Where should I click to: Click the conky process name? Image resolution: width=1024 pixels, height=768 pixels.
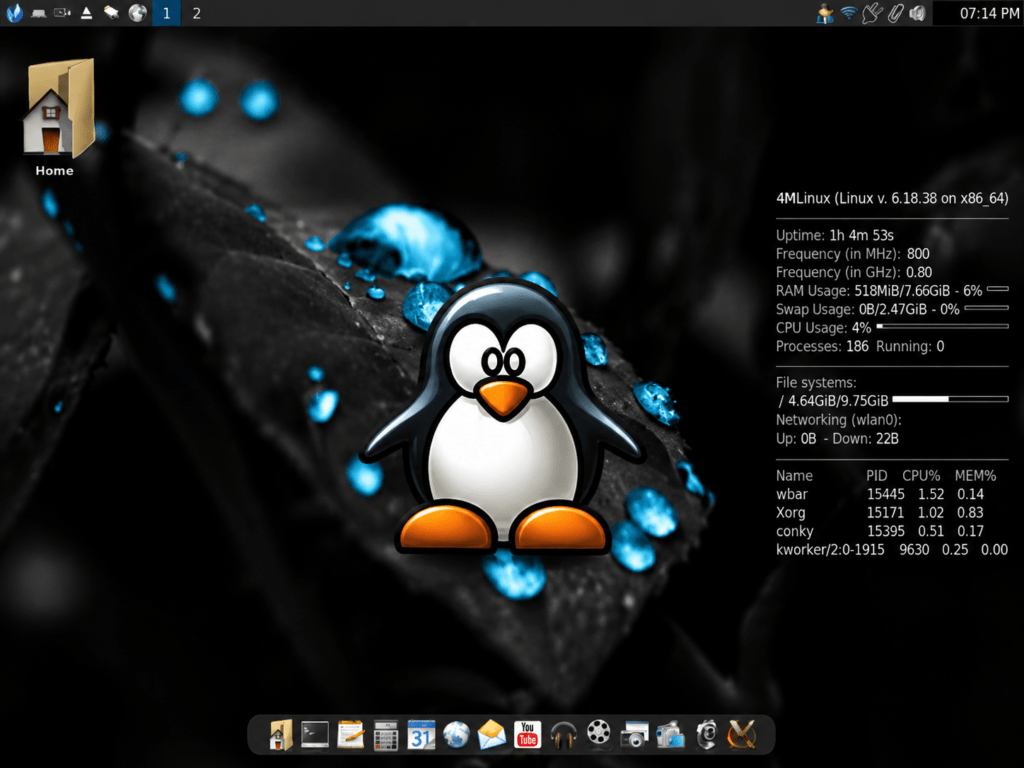[794, 531]
